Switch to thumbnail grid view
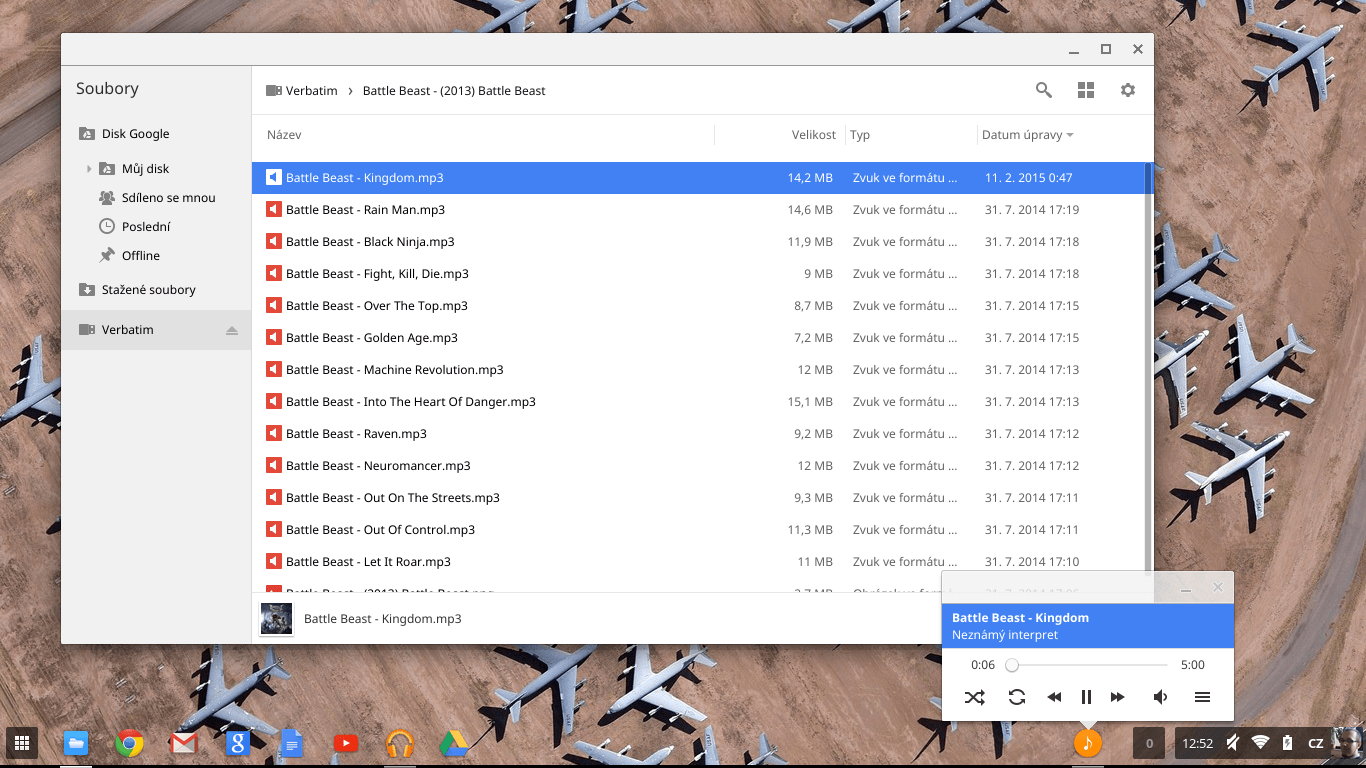The width and height of the screenshot is (1366, 768). tap(1086, 90)
